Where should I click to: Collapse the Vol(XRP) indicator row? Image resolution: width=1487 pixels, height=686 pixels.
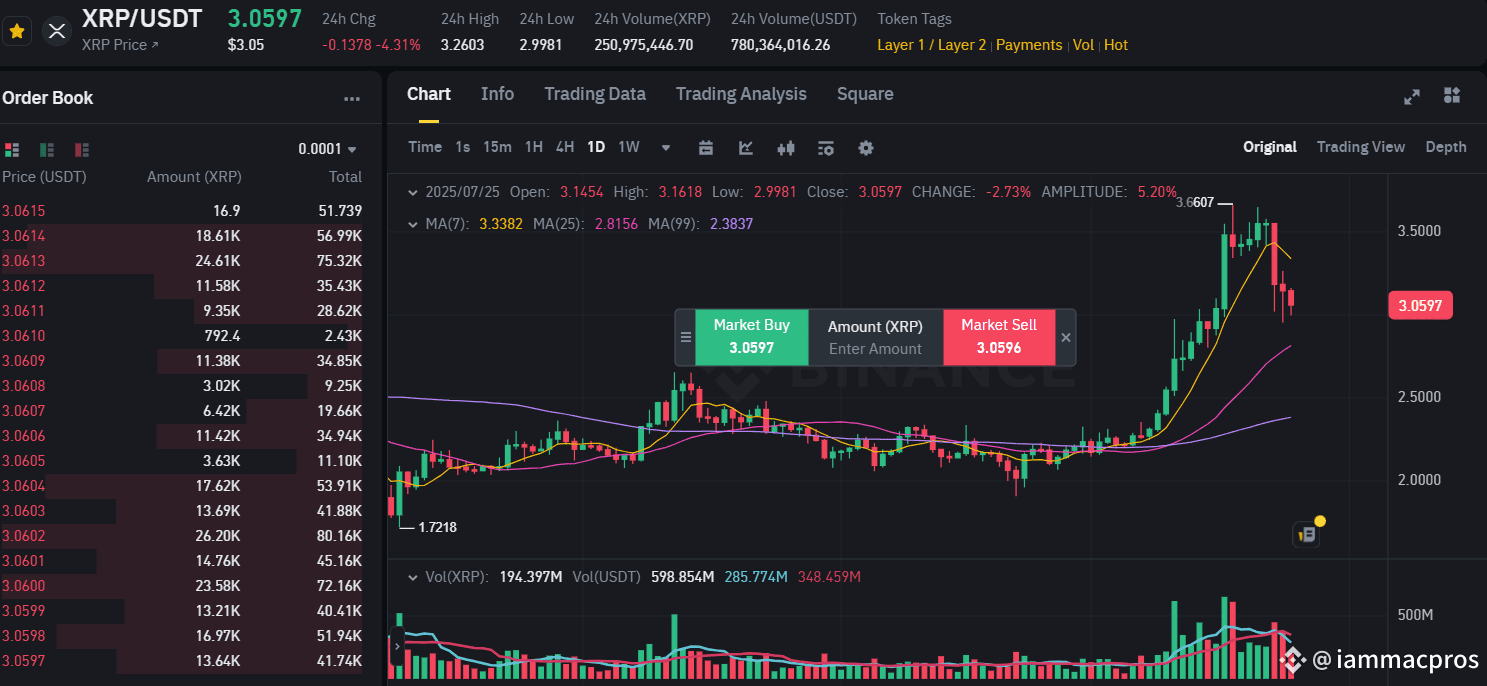412,577
